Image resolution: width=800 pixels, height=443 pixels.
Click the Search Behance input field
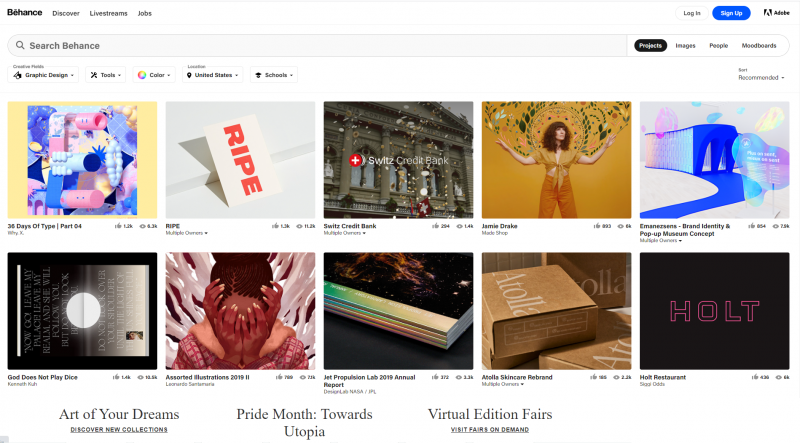click(316, 45)
